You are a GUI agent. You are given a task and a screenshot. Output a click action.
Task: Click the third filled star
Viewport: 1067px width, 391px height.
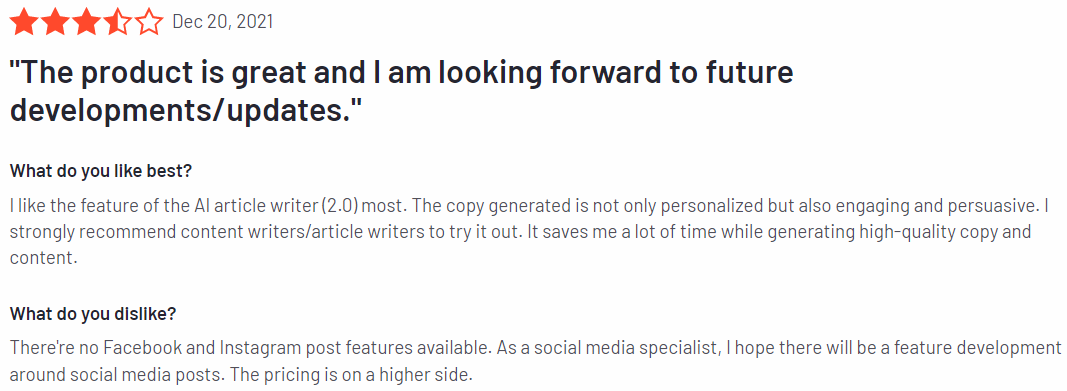tap(86, 22)
